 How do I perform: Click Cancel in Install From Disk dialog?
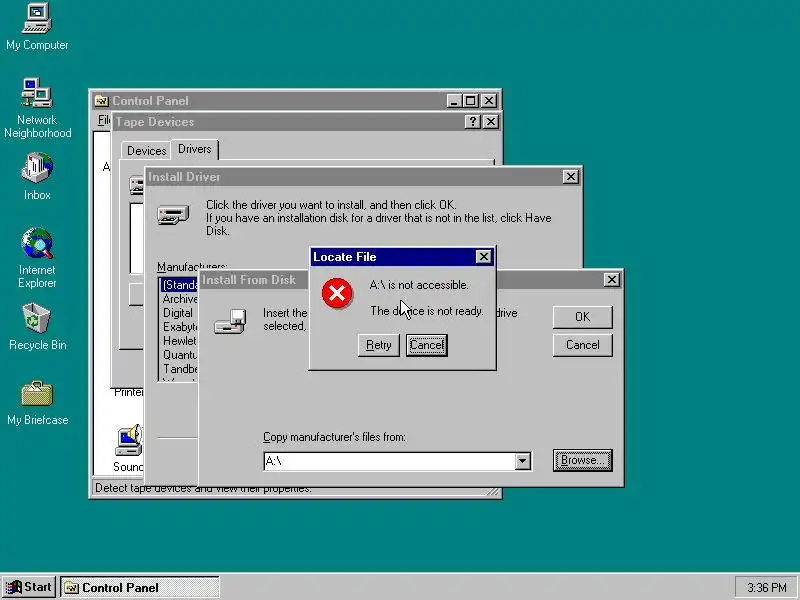coord(583,345)
